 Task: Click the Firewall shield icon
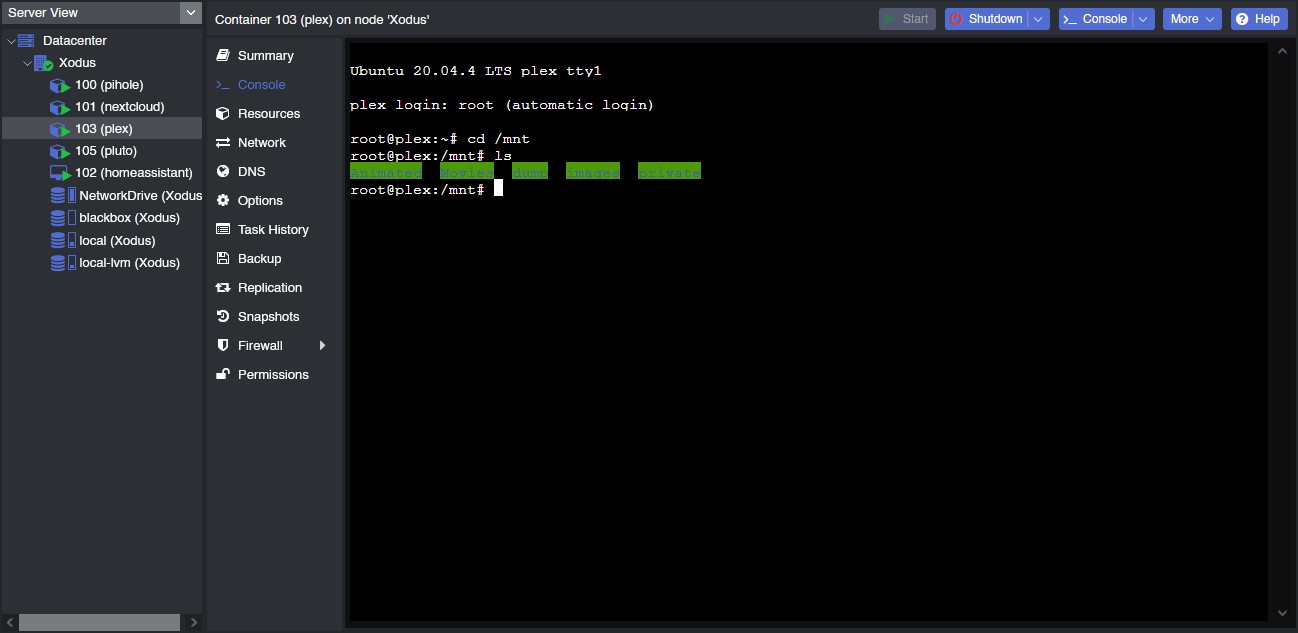[x=222, y=345]
